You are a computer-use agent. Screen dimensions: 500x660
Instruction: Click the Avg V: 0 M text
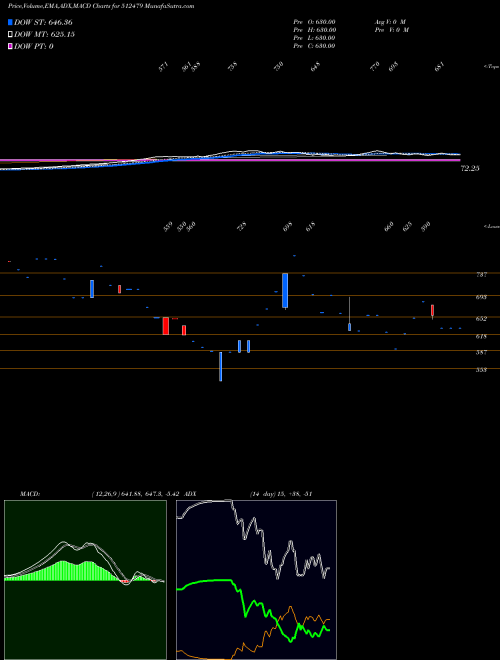(x=390, y=22)
